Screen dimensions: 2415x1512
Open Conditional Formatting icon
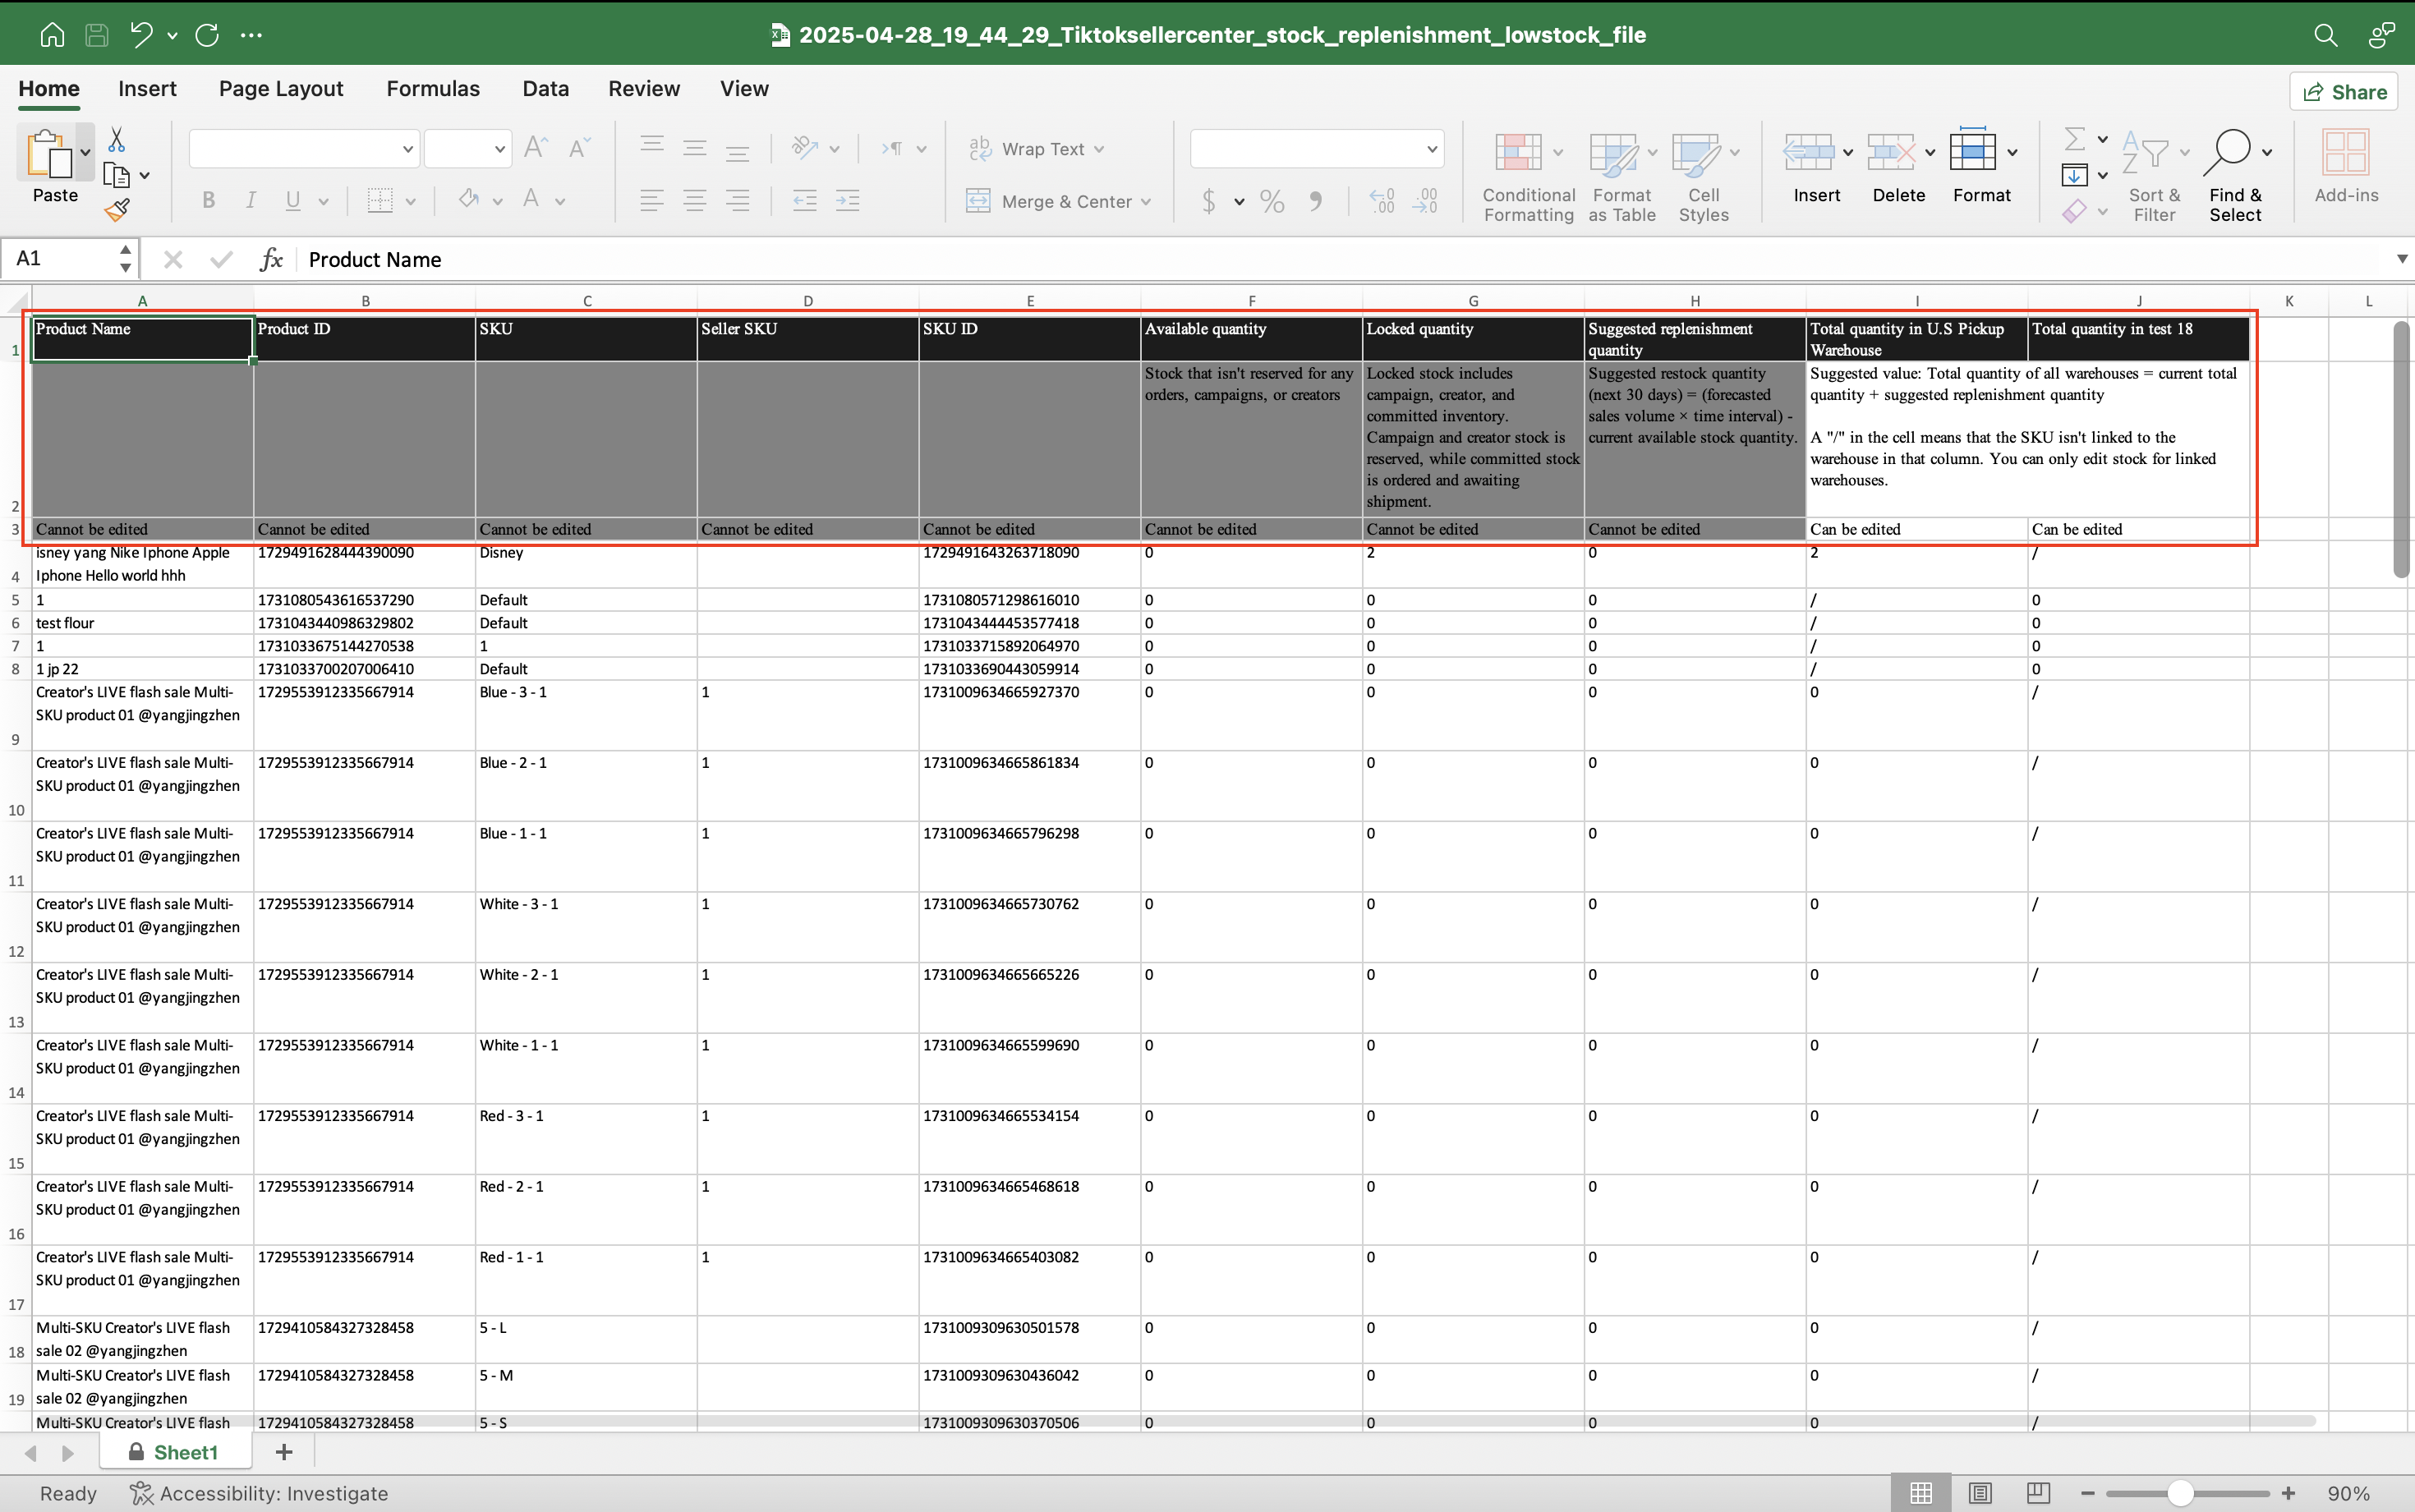coord(1518,153)
